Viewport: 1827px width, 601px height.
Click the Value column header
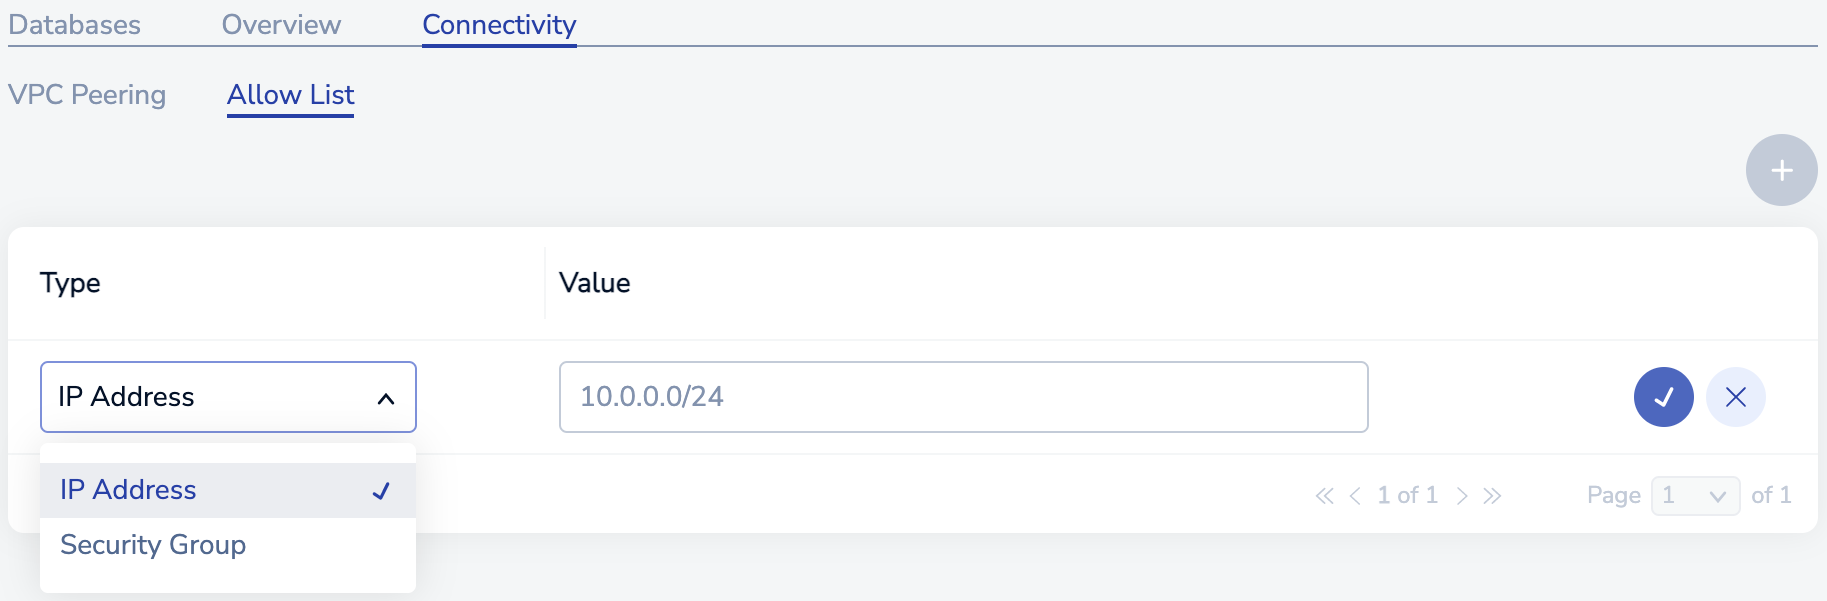(x=595, y=283)
